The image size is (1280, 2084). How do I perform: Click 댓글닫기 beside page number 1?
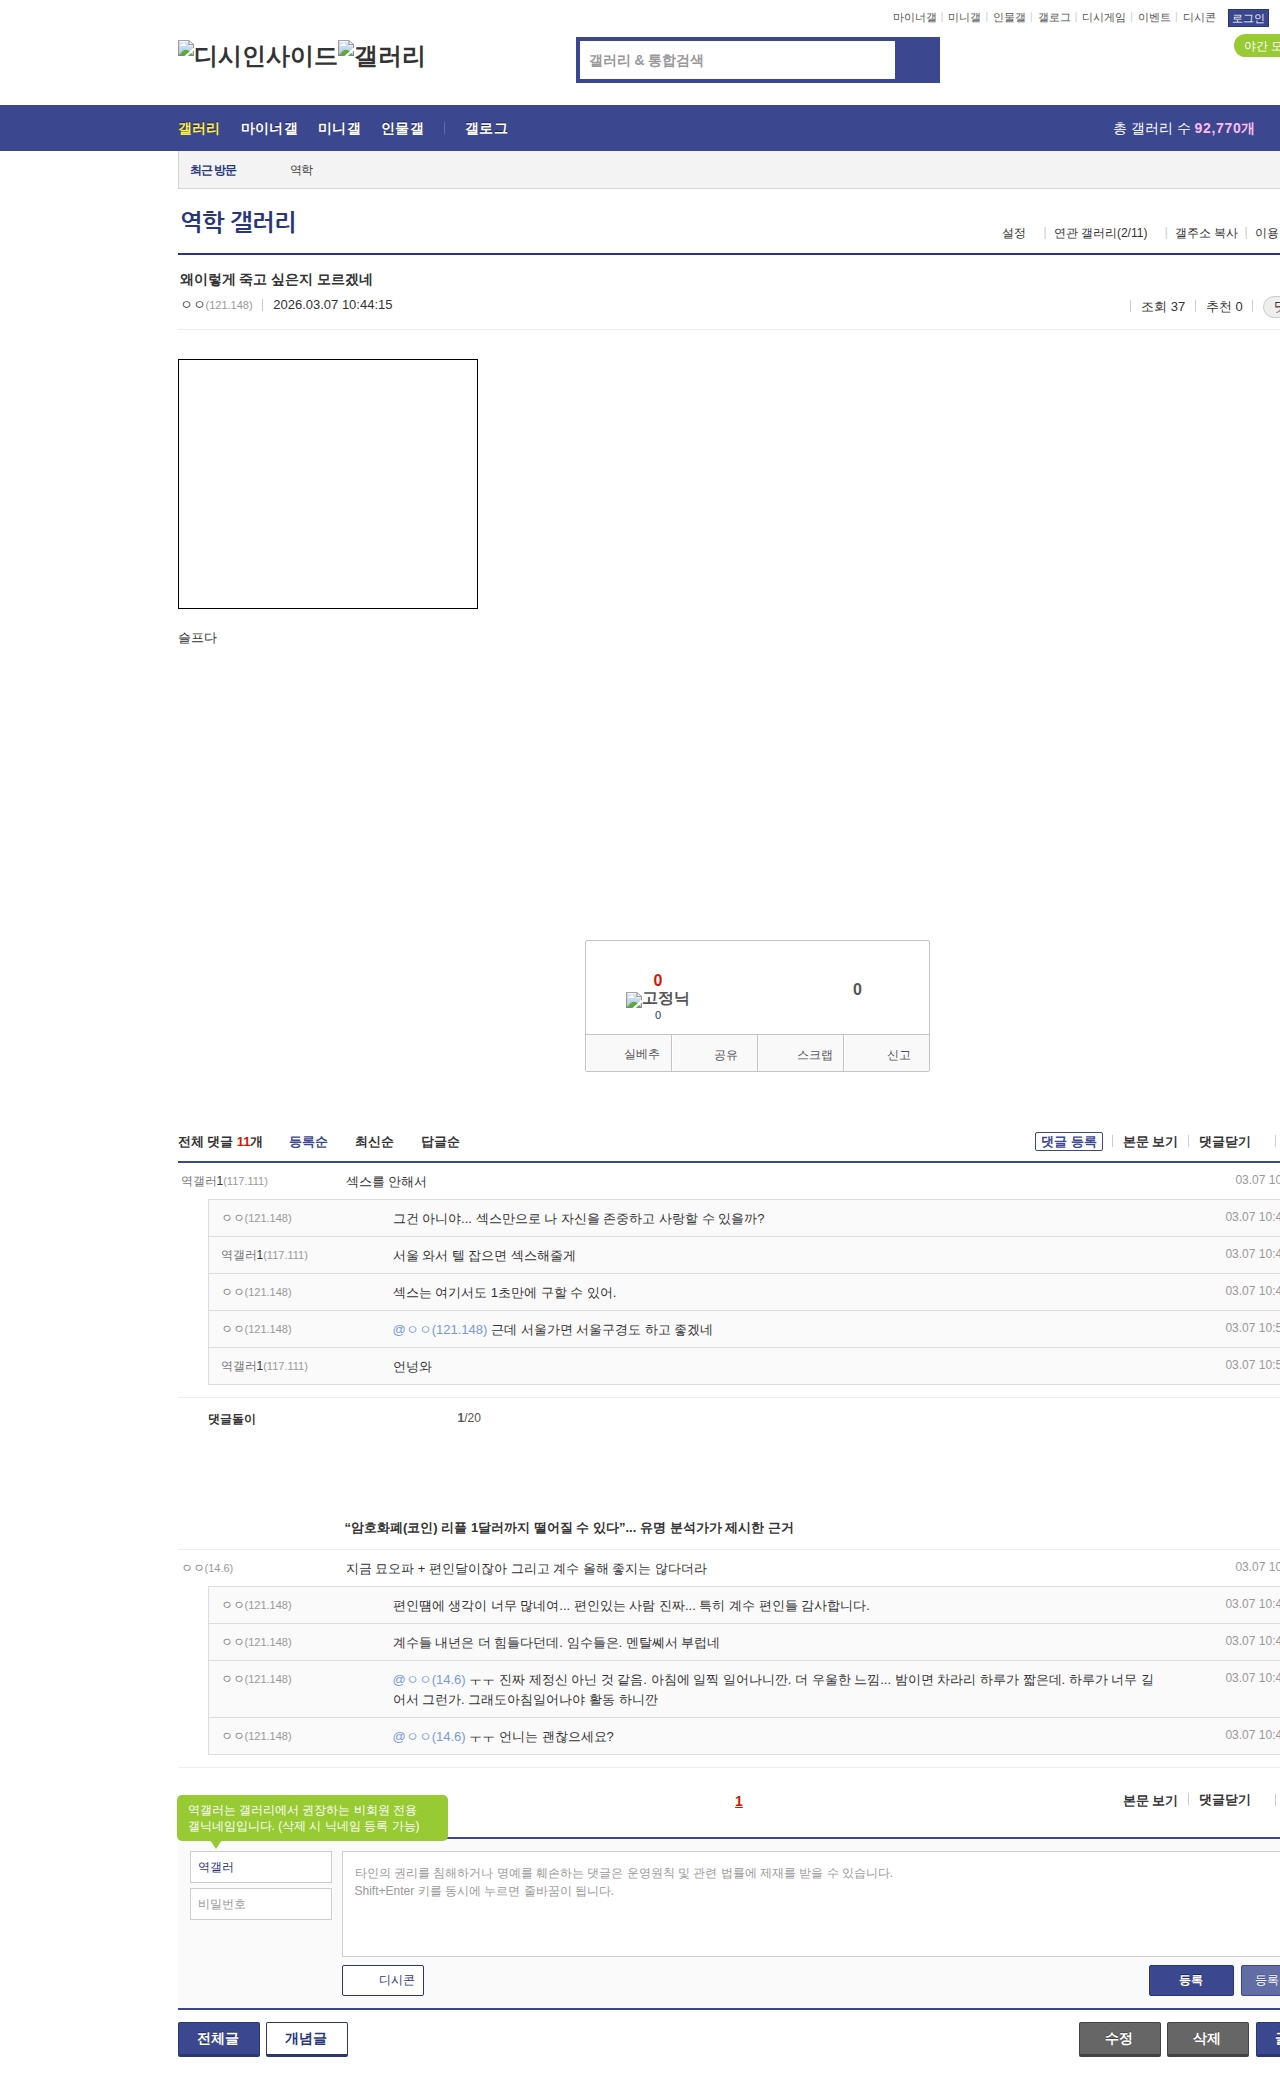click(x=1225, y=1800)
